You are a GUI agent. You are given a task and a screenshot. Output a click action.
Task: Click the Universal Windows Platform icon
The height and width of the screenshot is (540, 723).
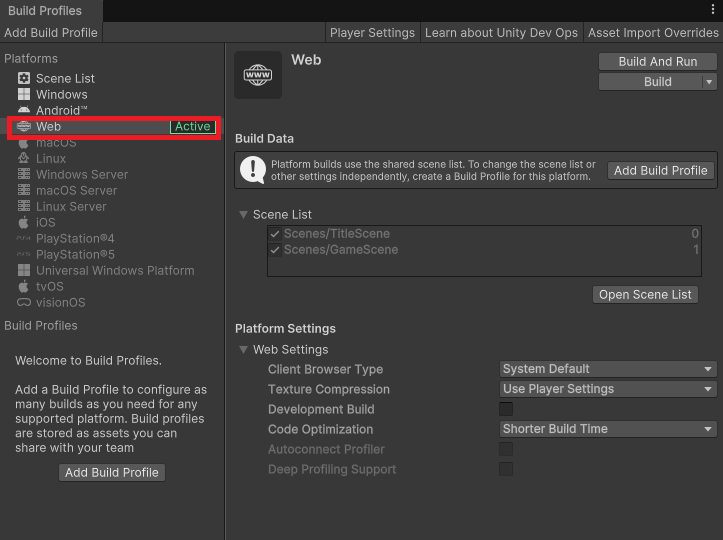pyautogui.click(x=24, y=270)
